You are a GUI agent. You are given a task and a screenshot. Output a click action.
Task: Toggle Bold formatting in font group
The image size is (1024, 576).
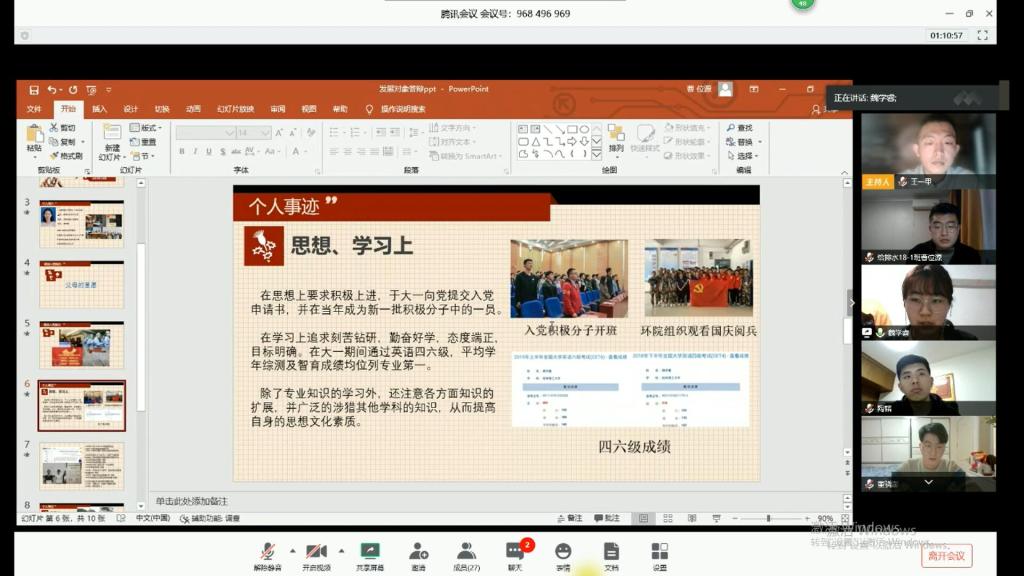tap(182, 152)
